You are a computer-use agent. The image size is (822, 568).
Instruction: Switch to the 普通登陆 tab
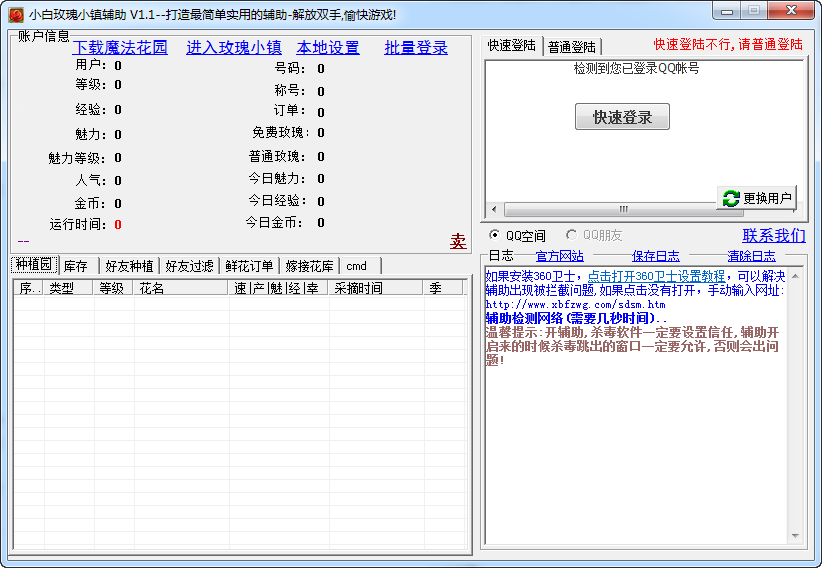[572, 46]
